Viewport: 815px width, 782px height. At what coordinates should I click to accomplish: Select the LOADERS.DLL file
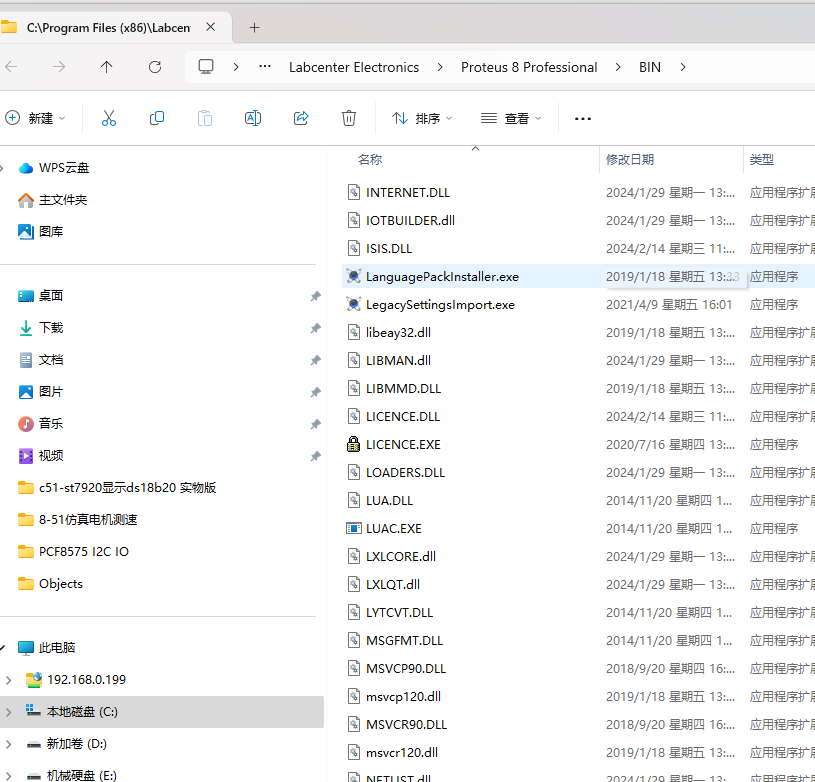click(x=405, y=473)
